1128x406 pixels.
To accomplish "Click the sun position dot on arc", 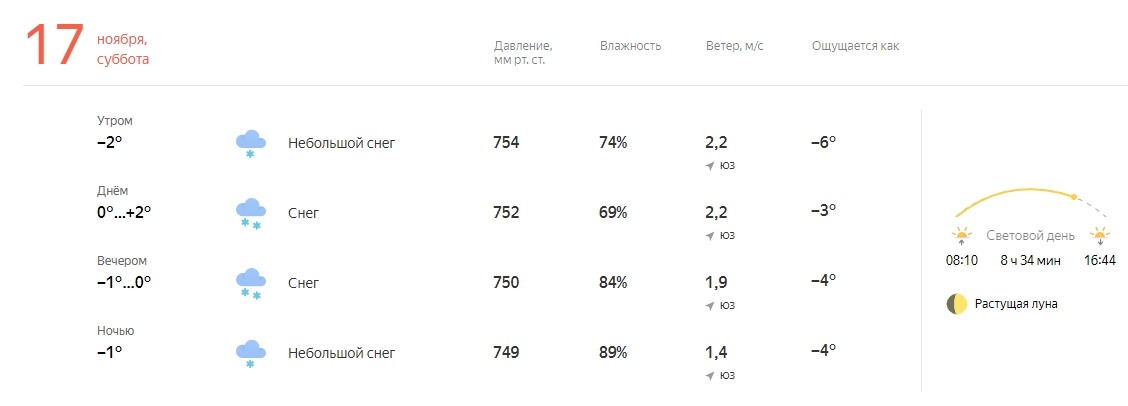I will [1074, 197].
